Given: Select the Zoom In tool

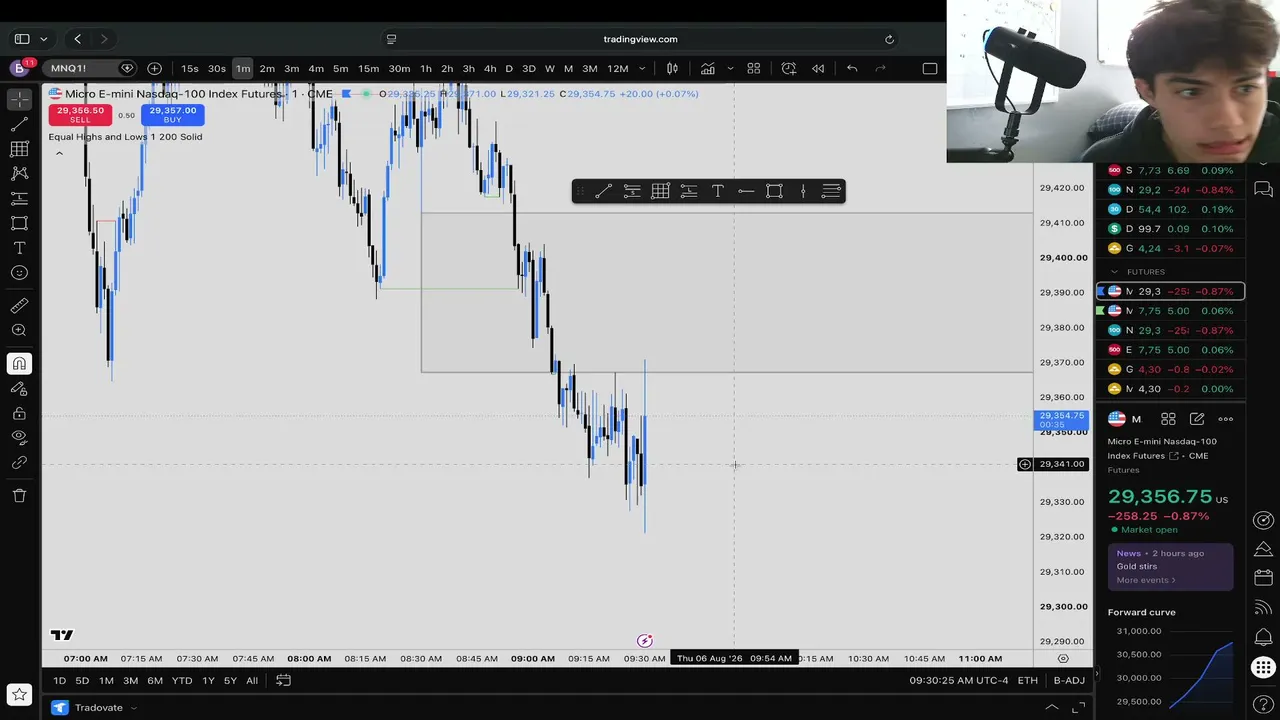Looking at the screenshot, I should 19,330.
